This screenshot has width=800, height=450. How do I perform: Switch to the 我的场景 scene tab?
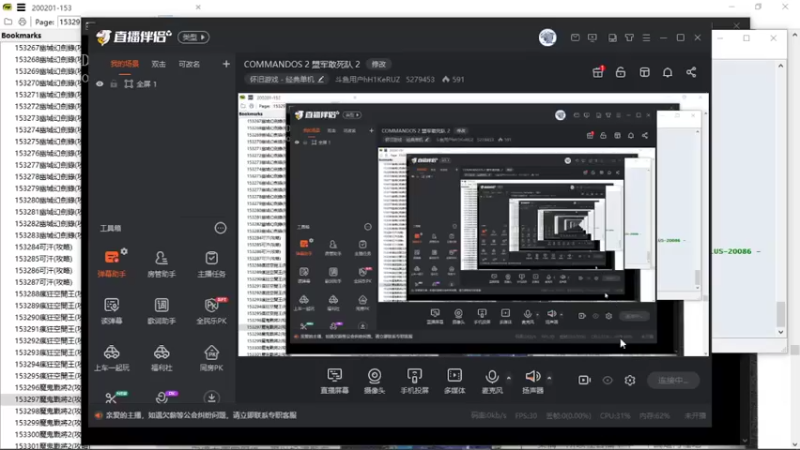click(x=124, y=64)
